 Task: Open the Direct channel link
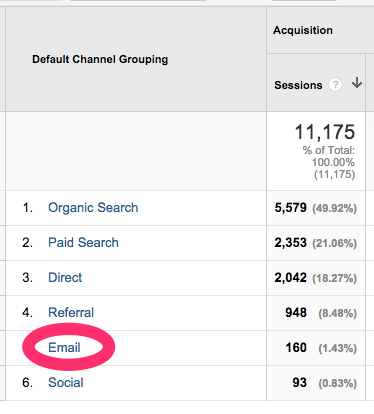click(x=65, y=277)
